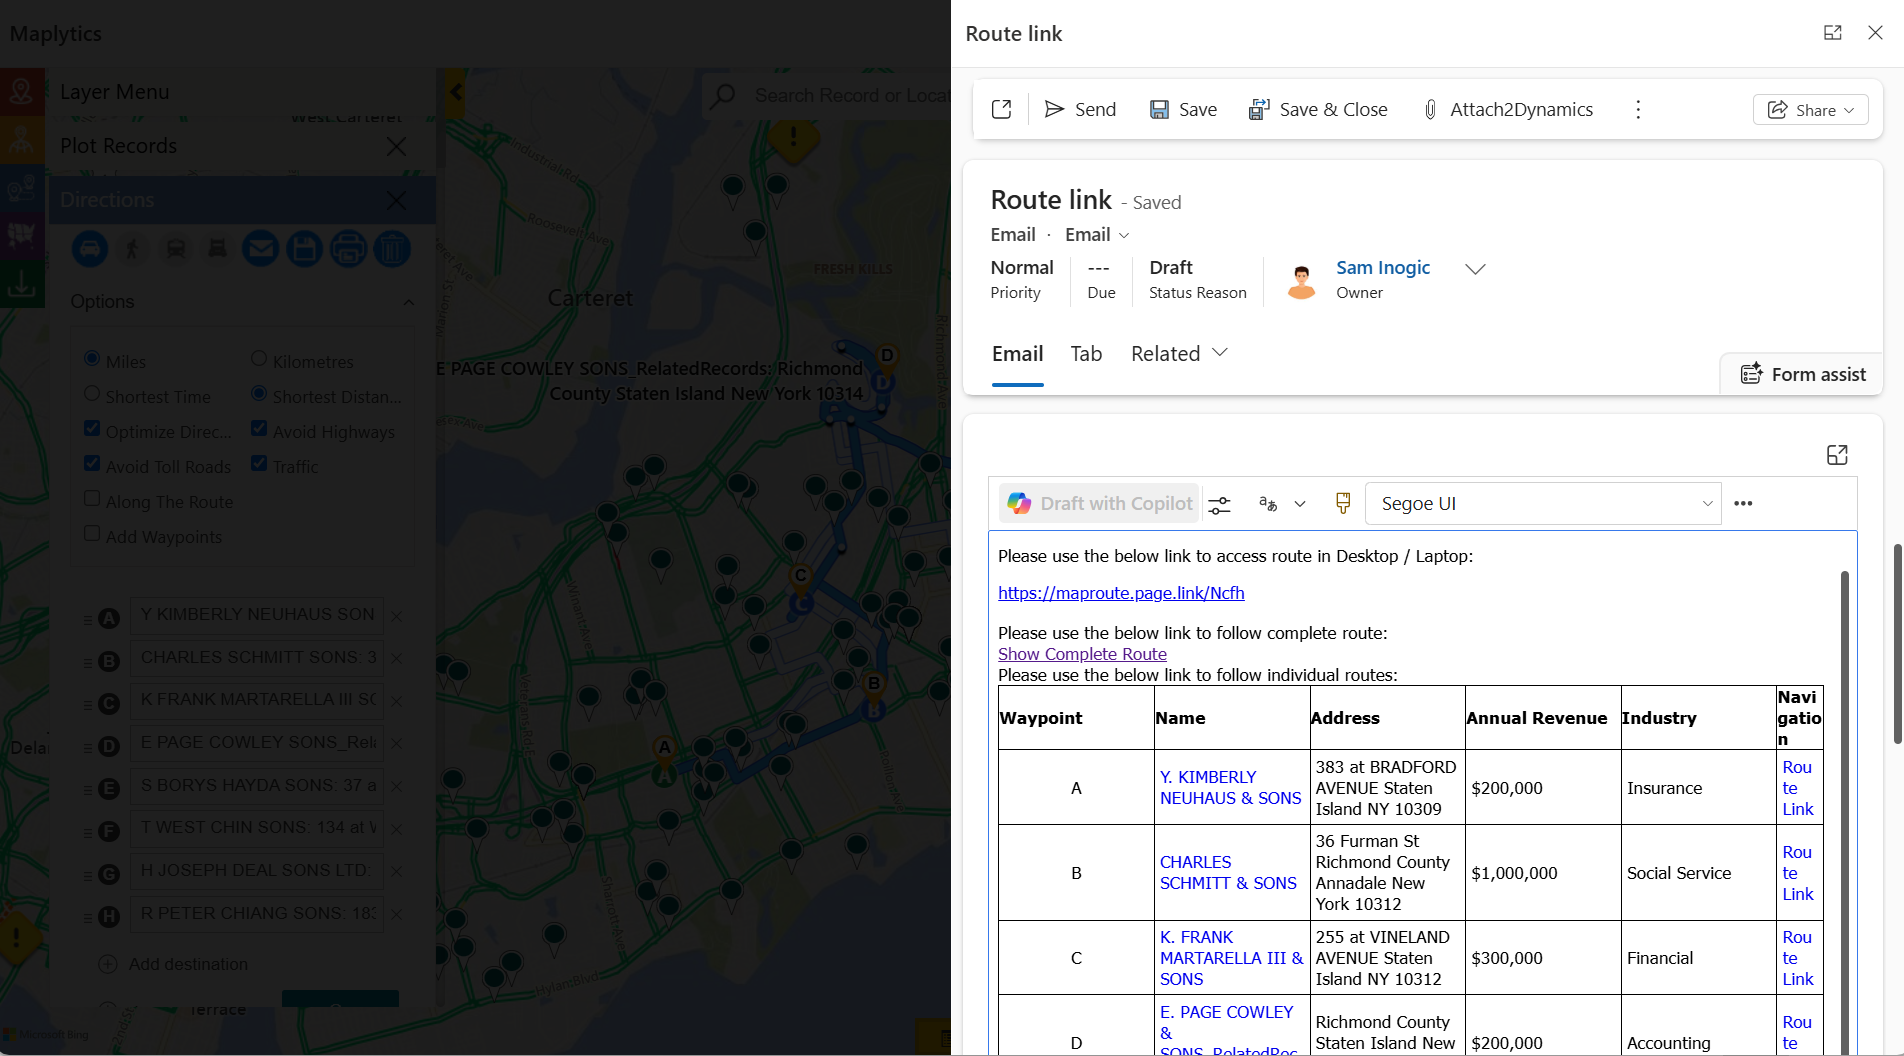Screen dimensions: 1904x1056
Task: Open the territory person icon in Maplytics sidebar
Action: [22, 140]
